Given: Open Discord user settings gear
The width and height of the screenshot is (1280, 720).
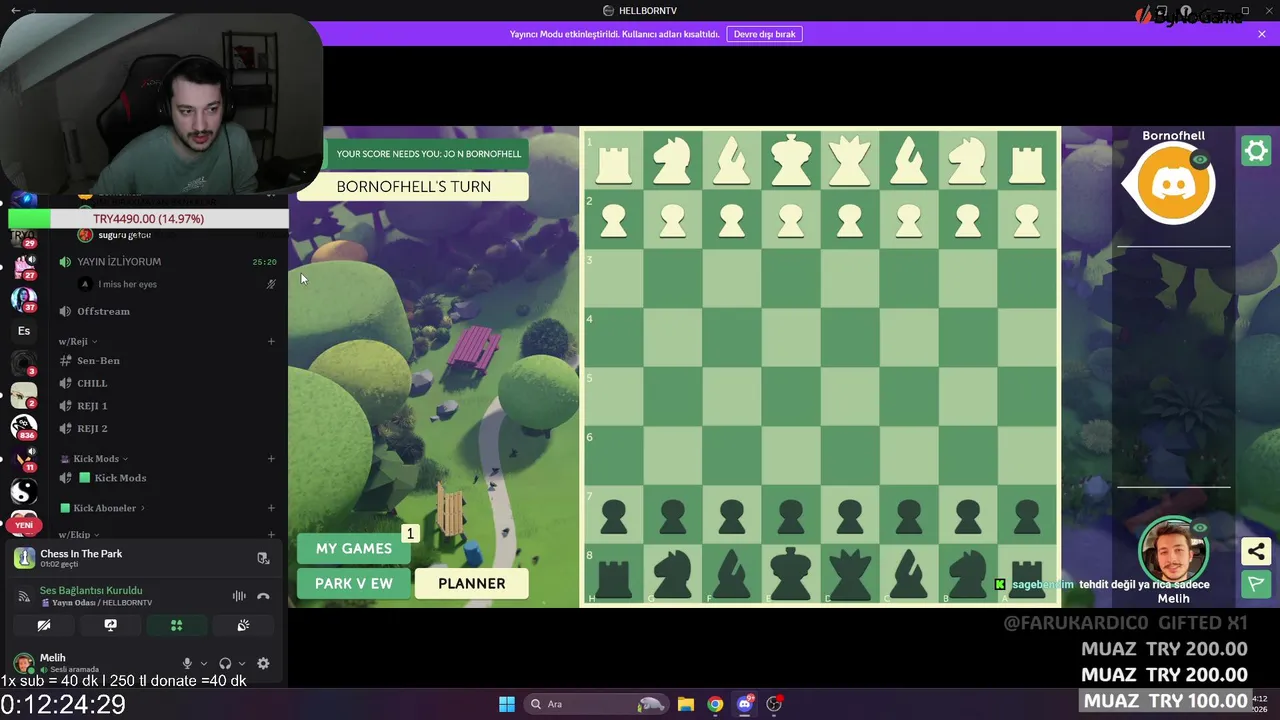Looking at the screenshot, I should coord(263,663).
